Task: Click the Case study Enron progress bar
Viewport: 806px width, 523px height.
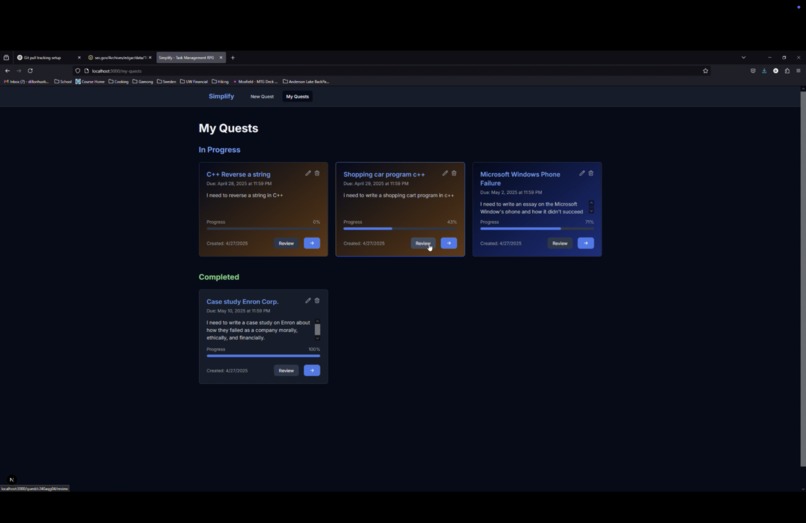Action: point(263,355)
